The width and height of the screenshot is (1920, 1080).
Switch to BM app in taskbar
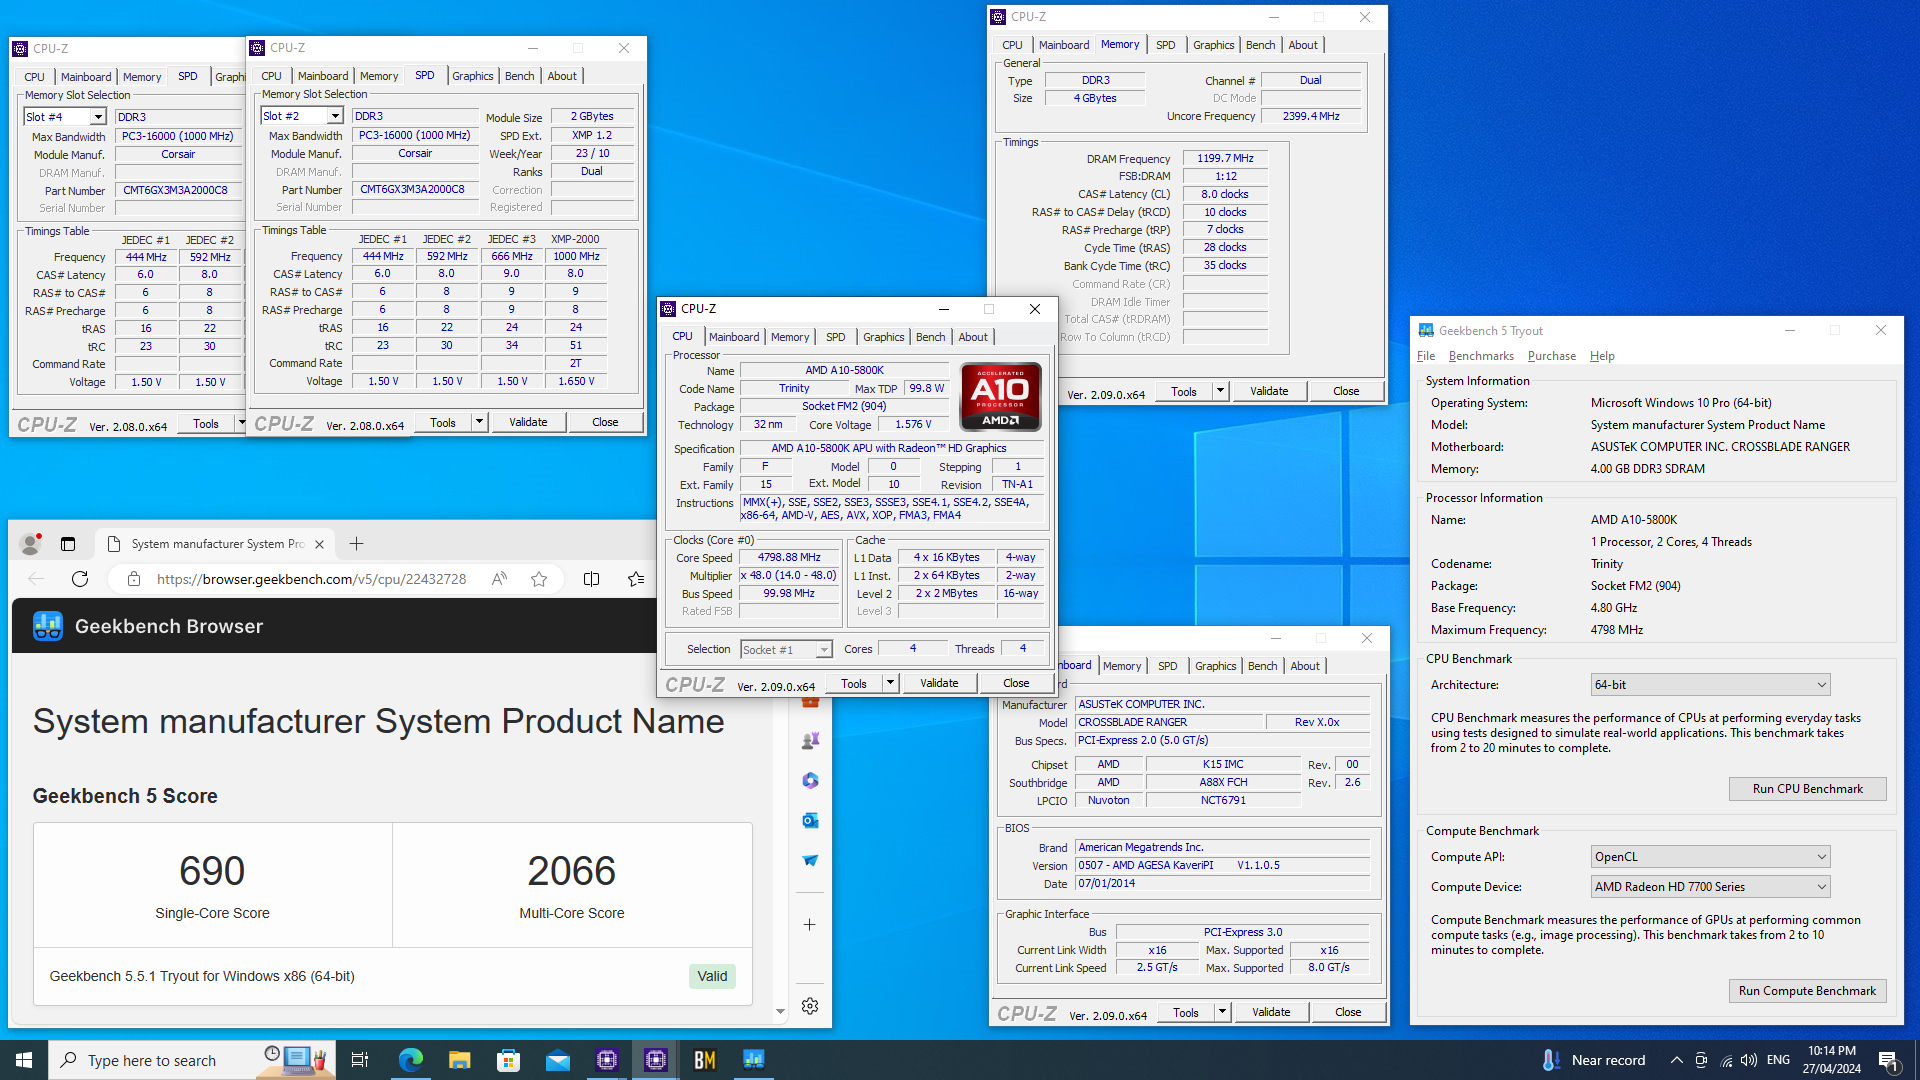(x=705, y=1060)
